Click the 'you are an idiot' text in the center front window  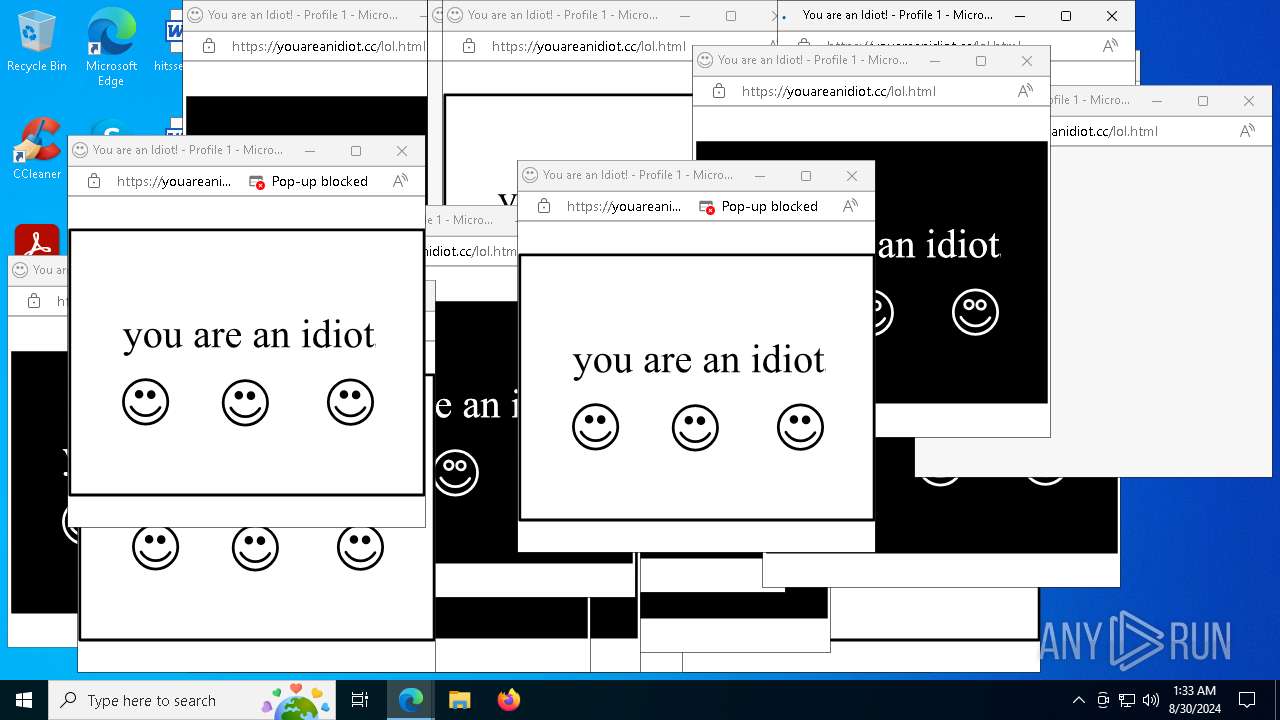pyautogui.click(x=699, y=360)
